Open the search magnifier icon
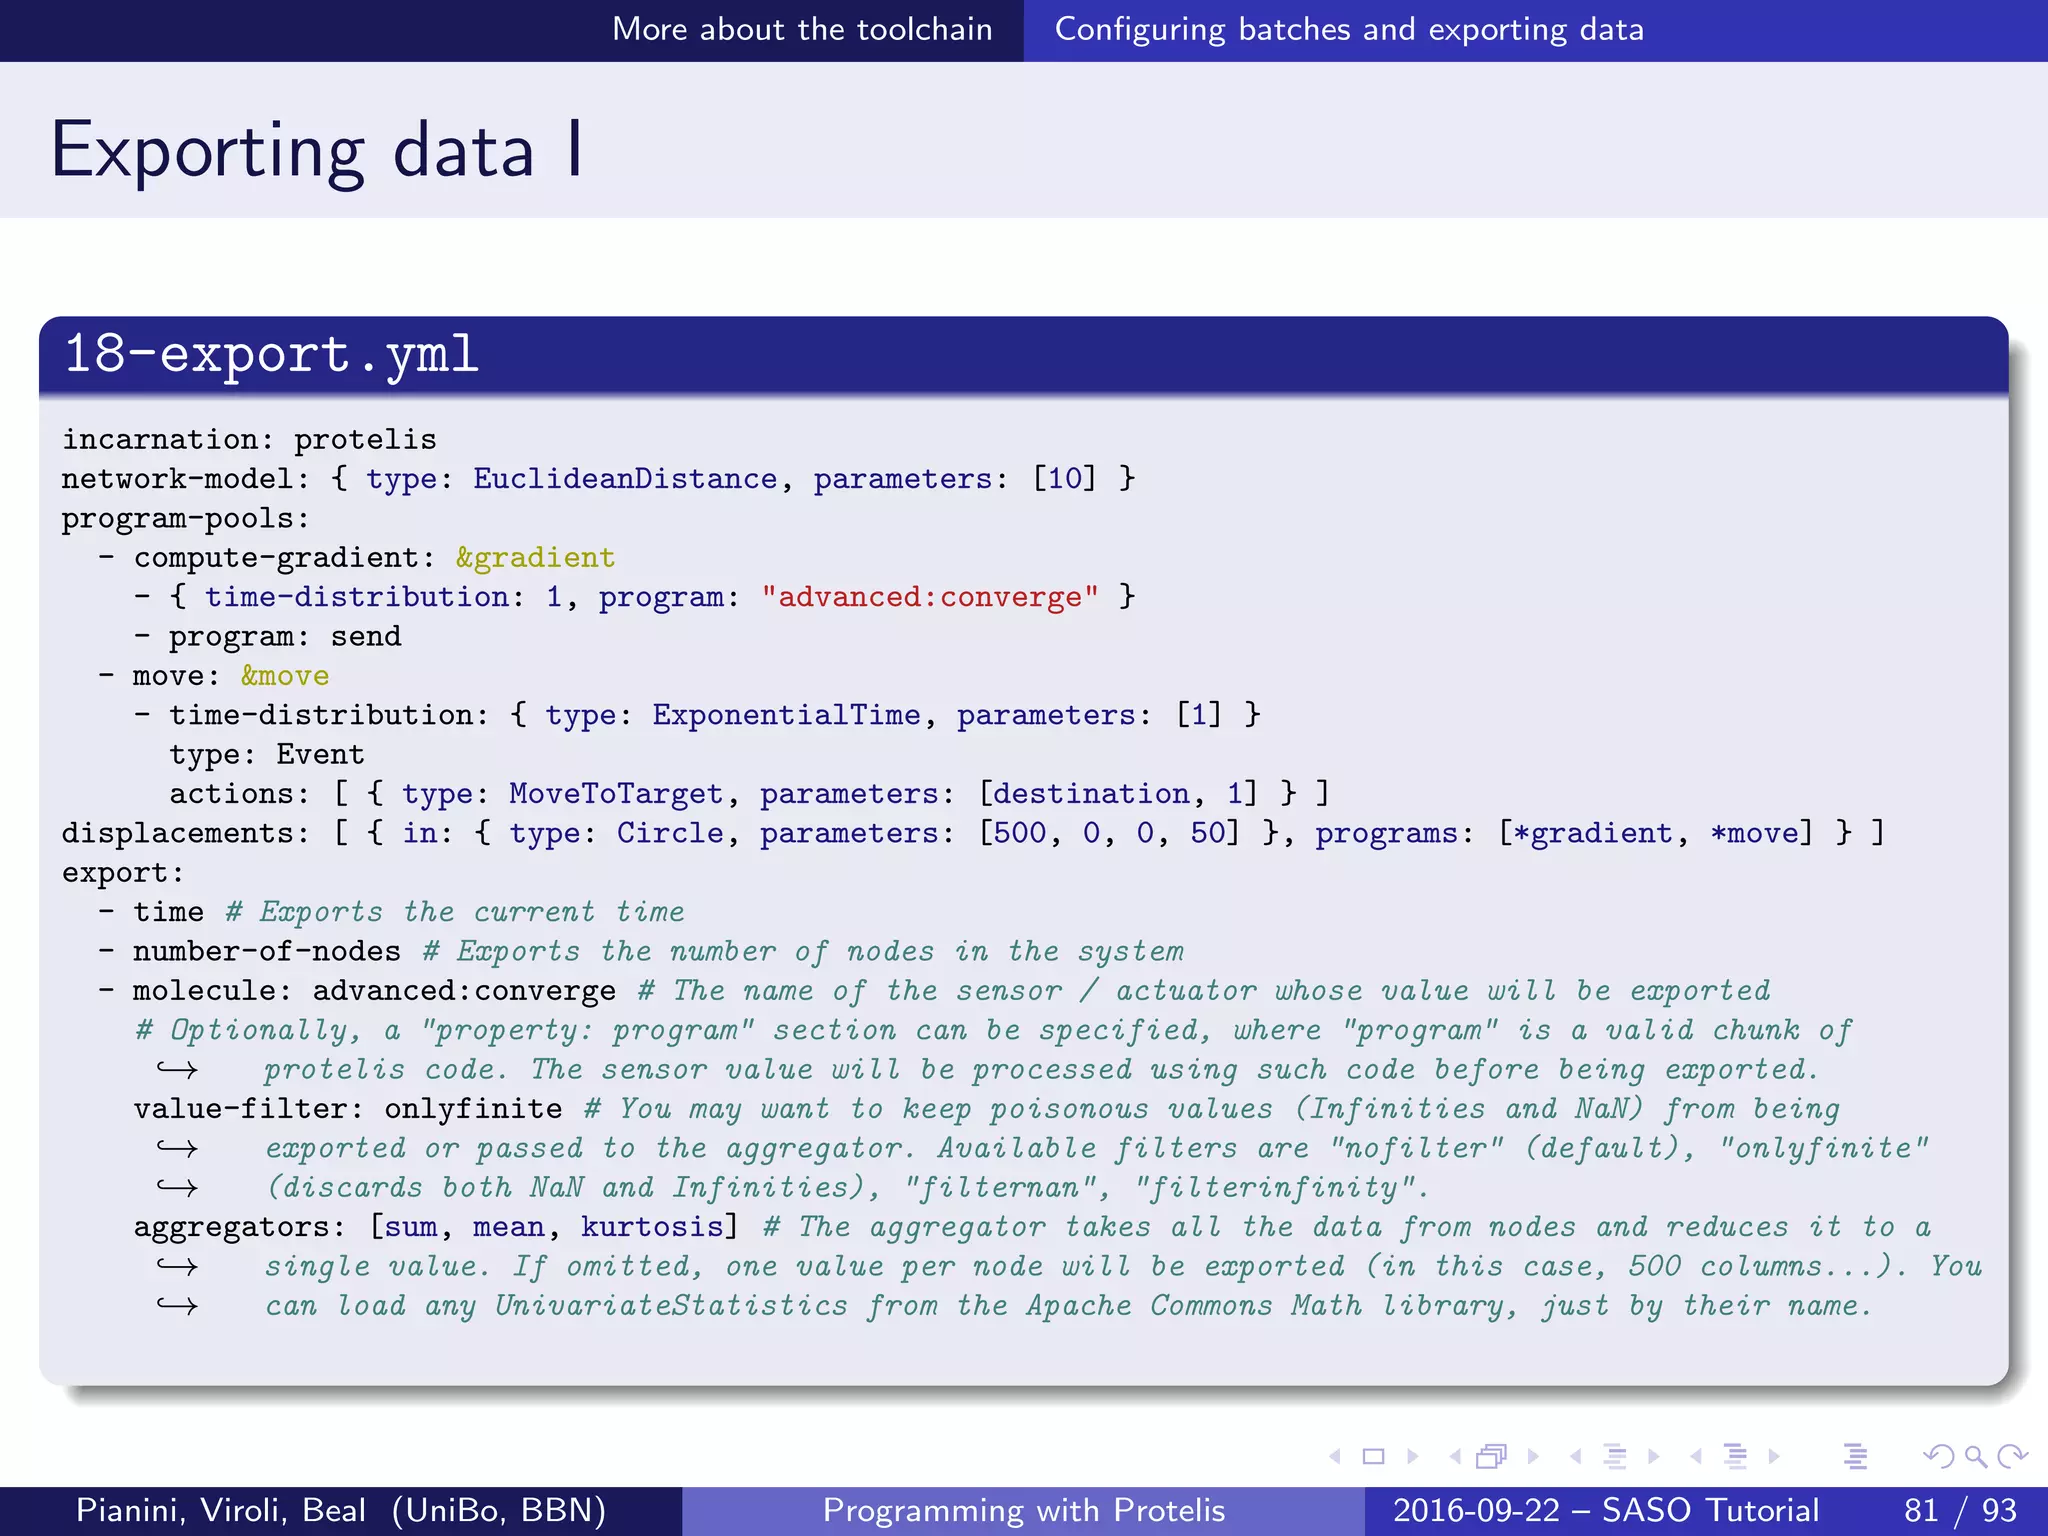 pyautogui.click(x=1975, y=1457)
